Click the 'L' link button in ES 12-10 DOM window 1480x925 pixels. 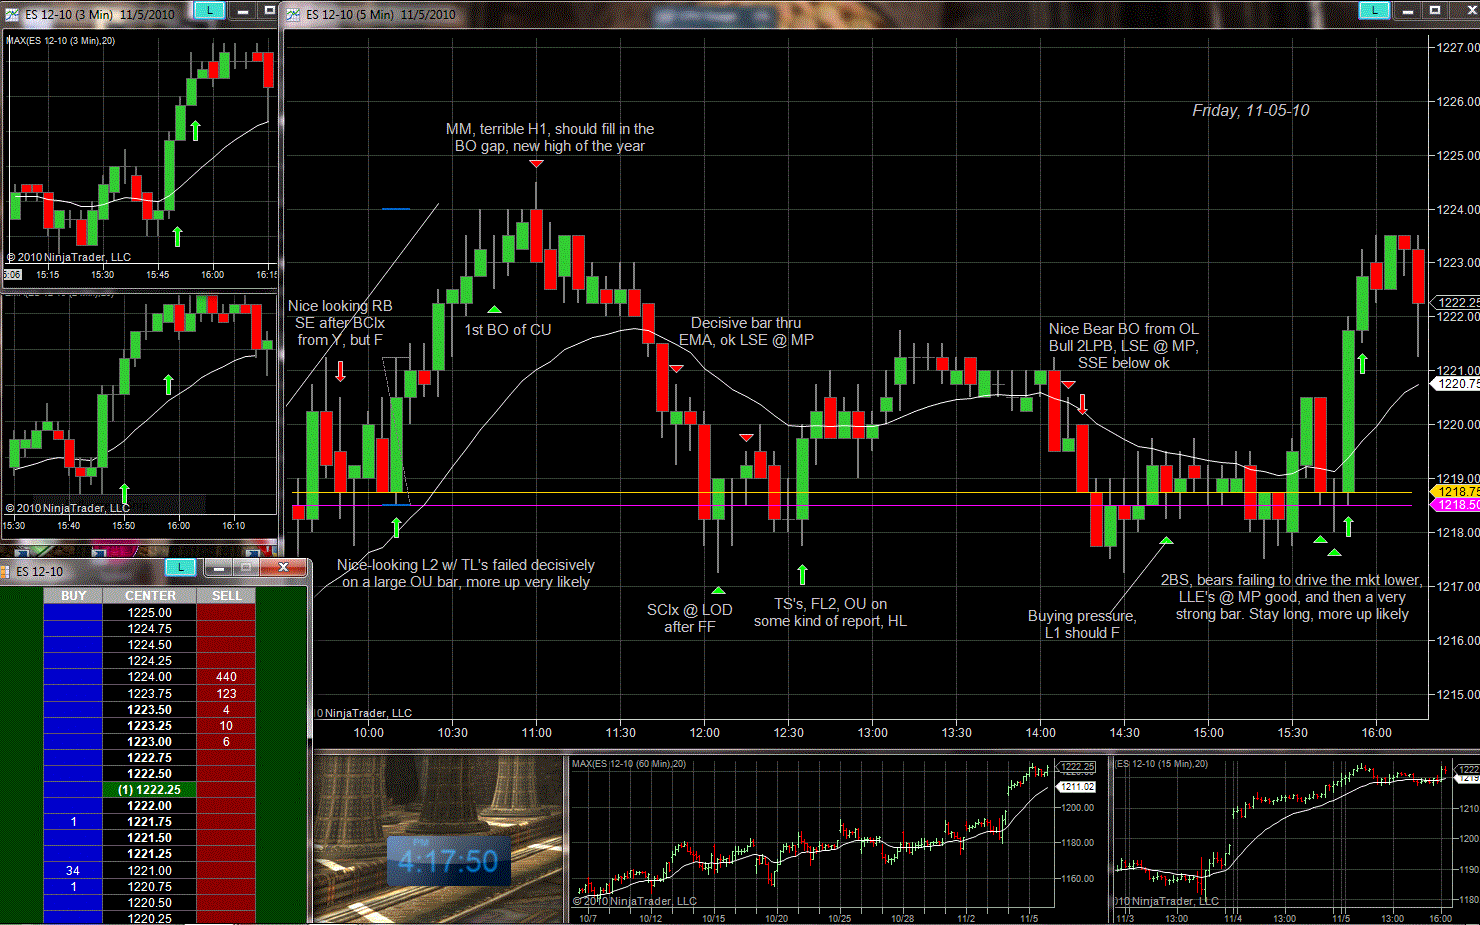point(180,568)
